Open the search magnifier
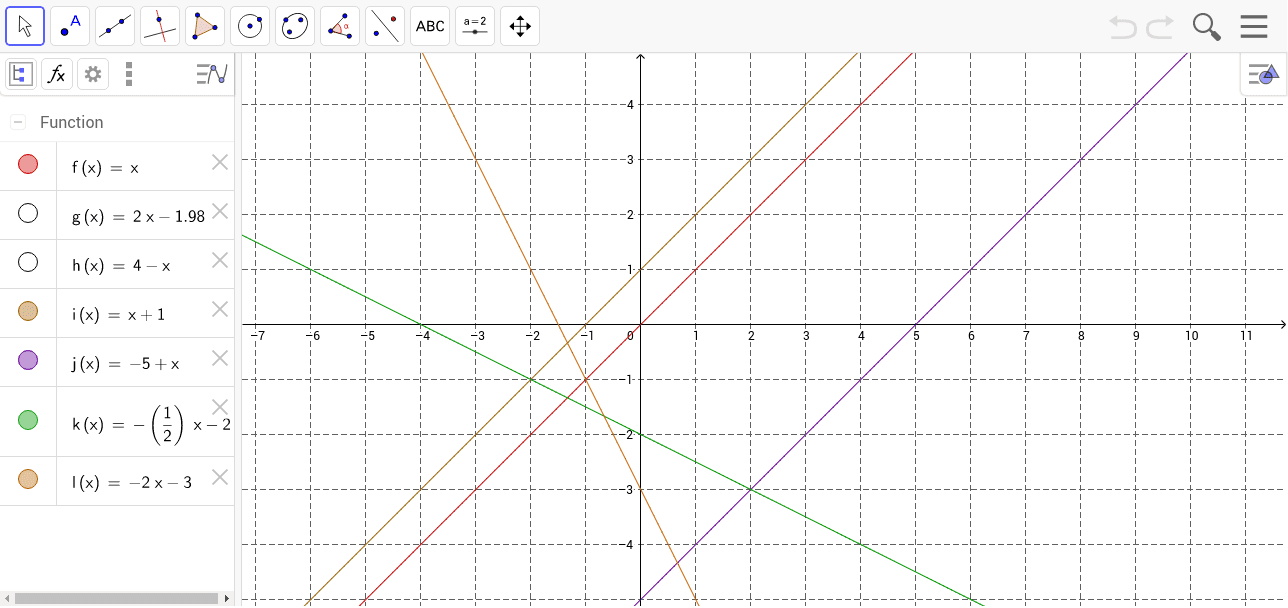 pyautogui.click(x=1207, y=27)
